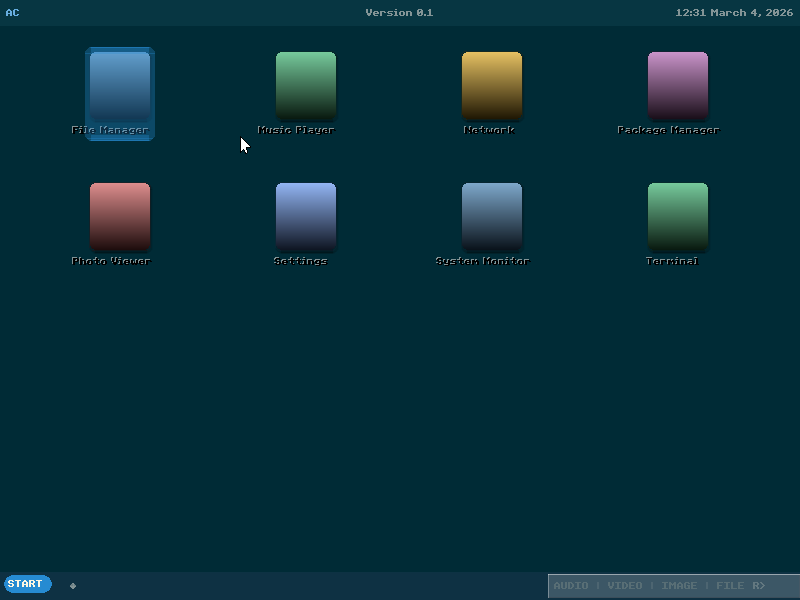Screen dimensions: 800x600
Task: Open the System Monitor icon
Action: (x=490, y=216)
